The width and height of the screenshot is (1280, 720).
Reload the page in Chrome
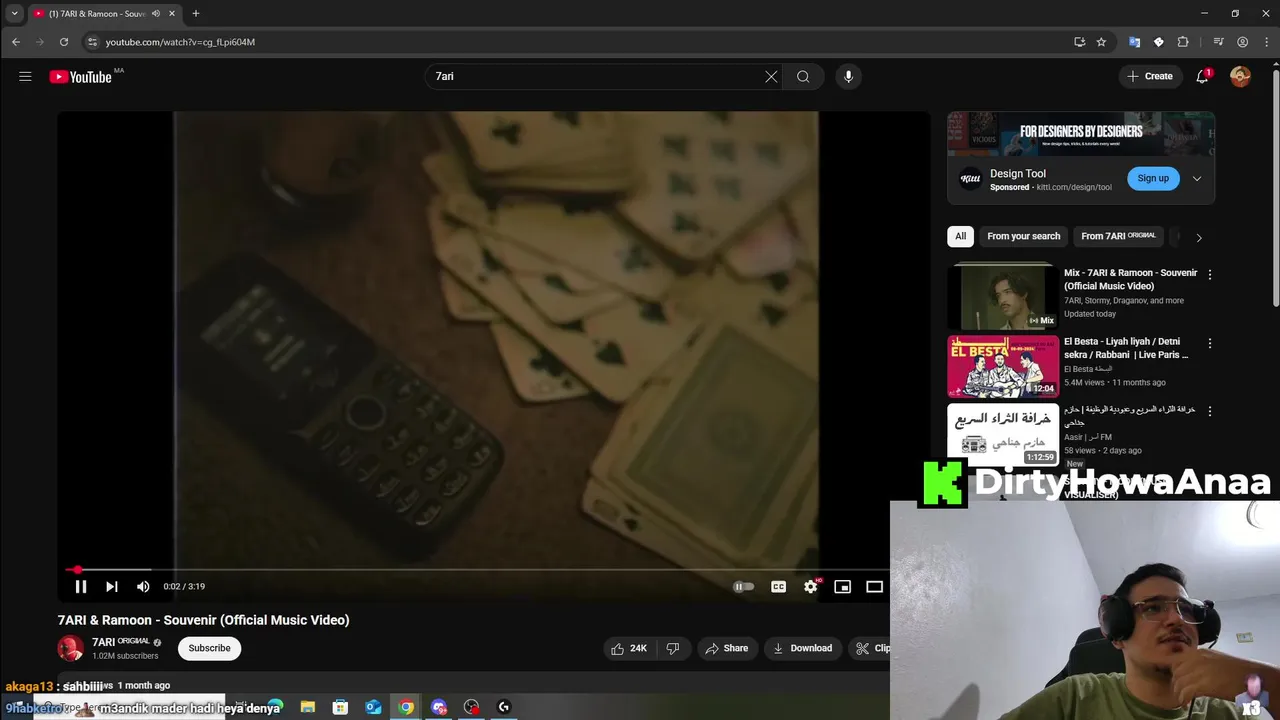[x=64, y=42]
